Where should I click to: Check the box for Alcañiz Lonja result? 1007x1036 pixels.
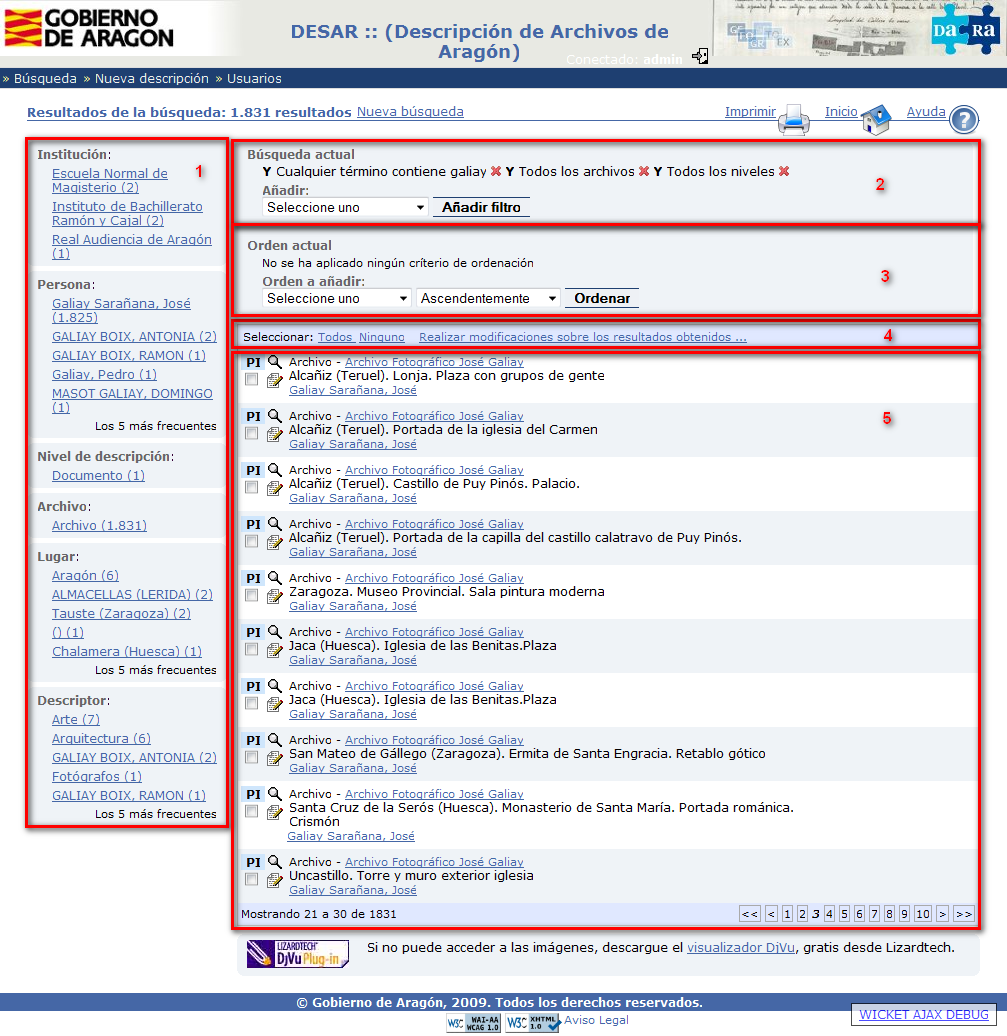[x=252, y=380]
